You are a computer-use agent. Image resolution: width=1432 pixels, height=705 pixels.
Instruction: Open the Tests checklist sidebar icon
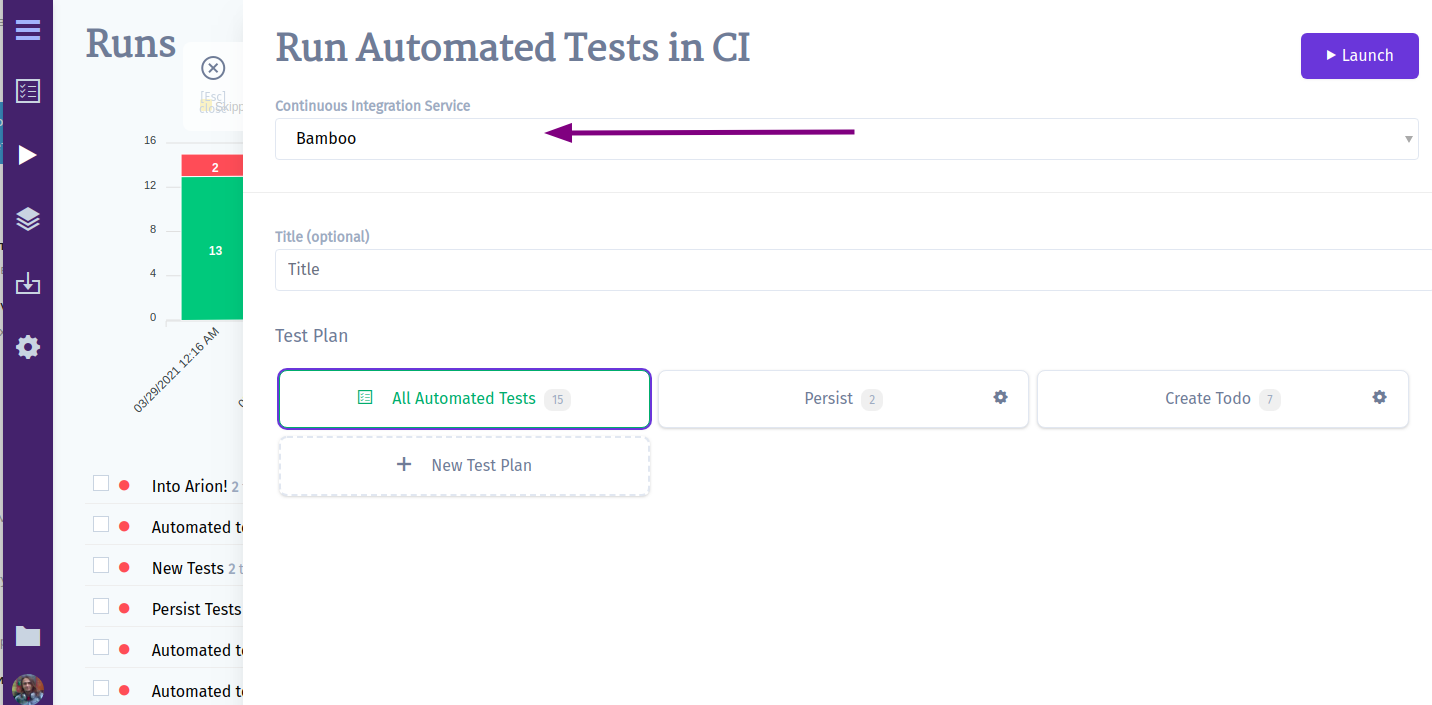click(28, 92)
